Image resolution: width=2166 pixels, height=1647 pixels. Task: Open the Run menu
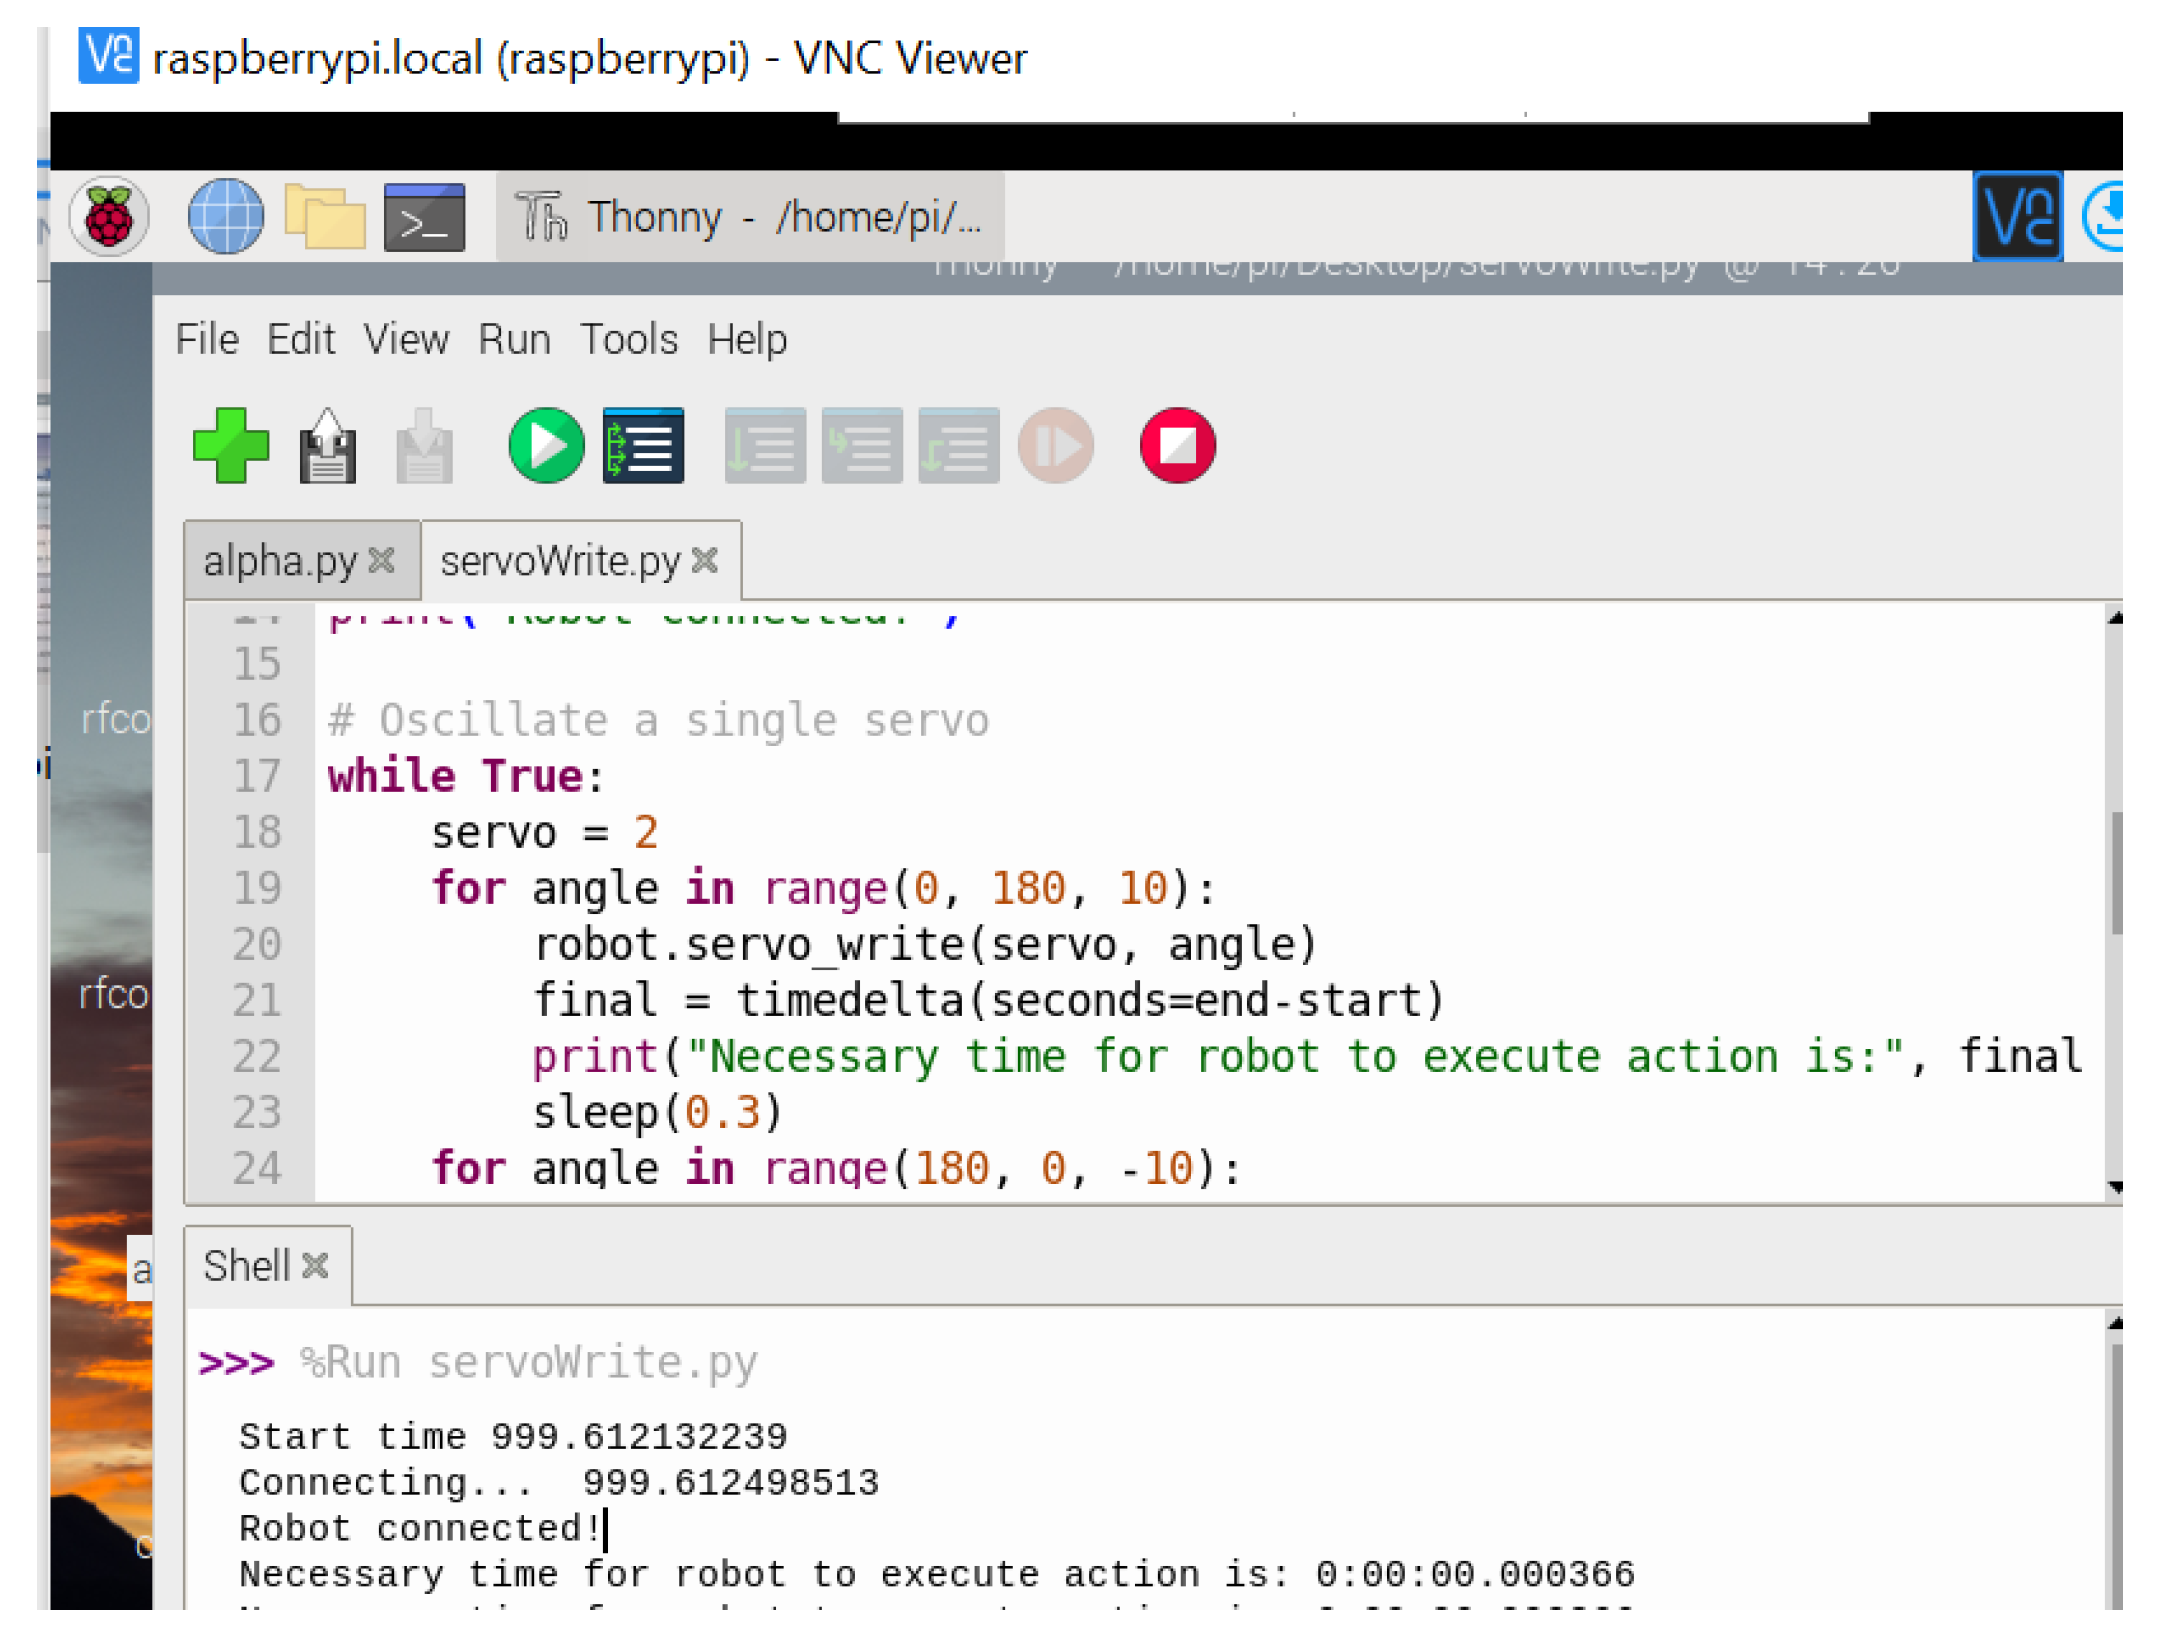point(514,340)
